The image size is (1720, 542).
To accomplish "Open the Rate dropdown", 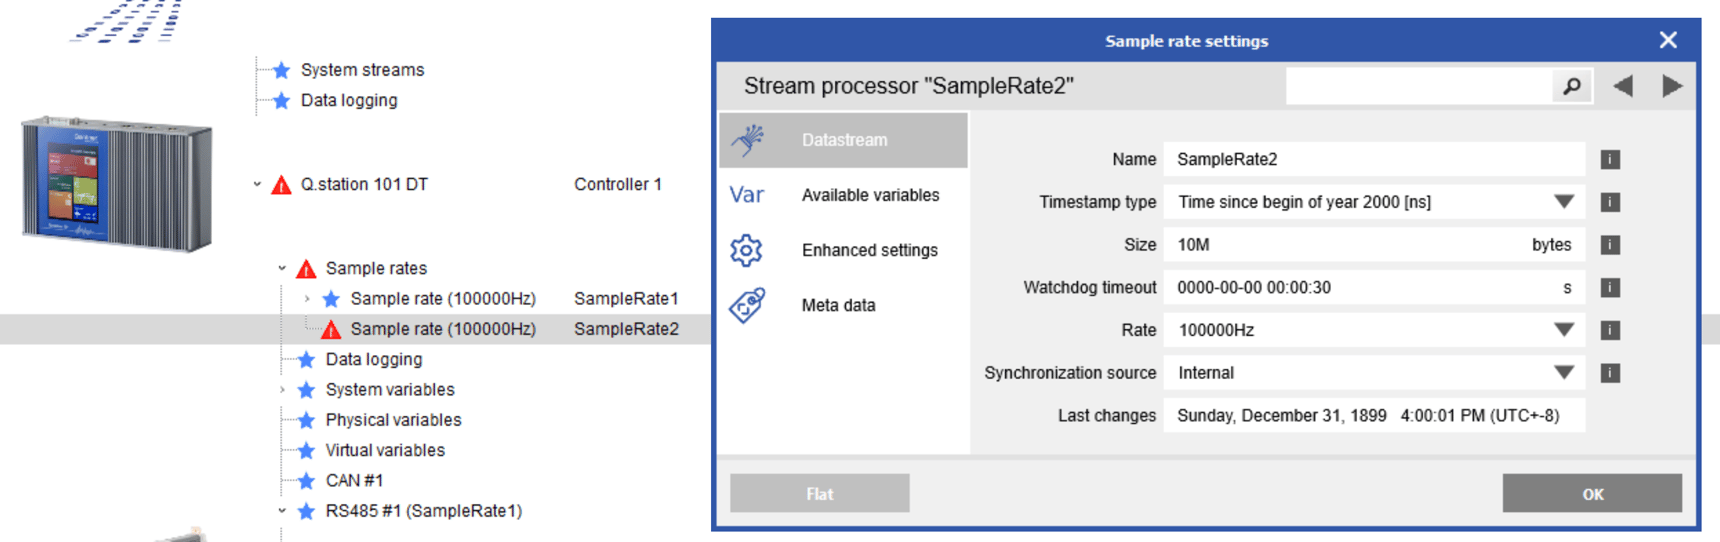I will tap(1564, 330).
